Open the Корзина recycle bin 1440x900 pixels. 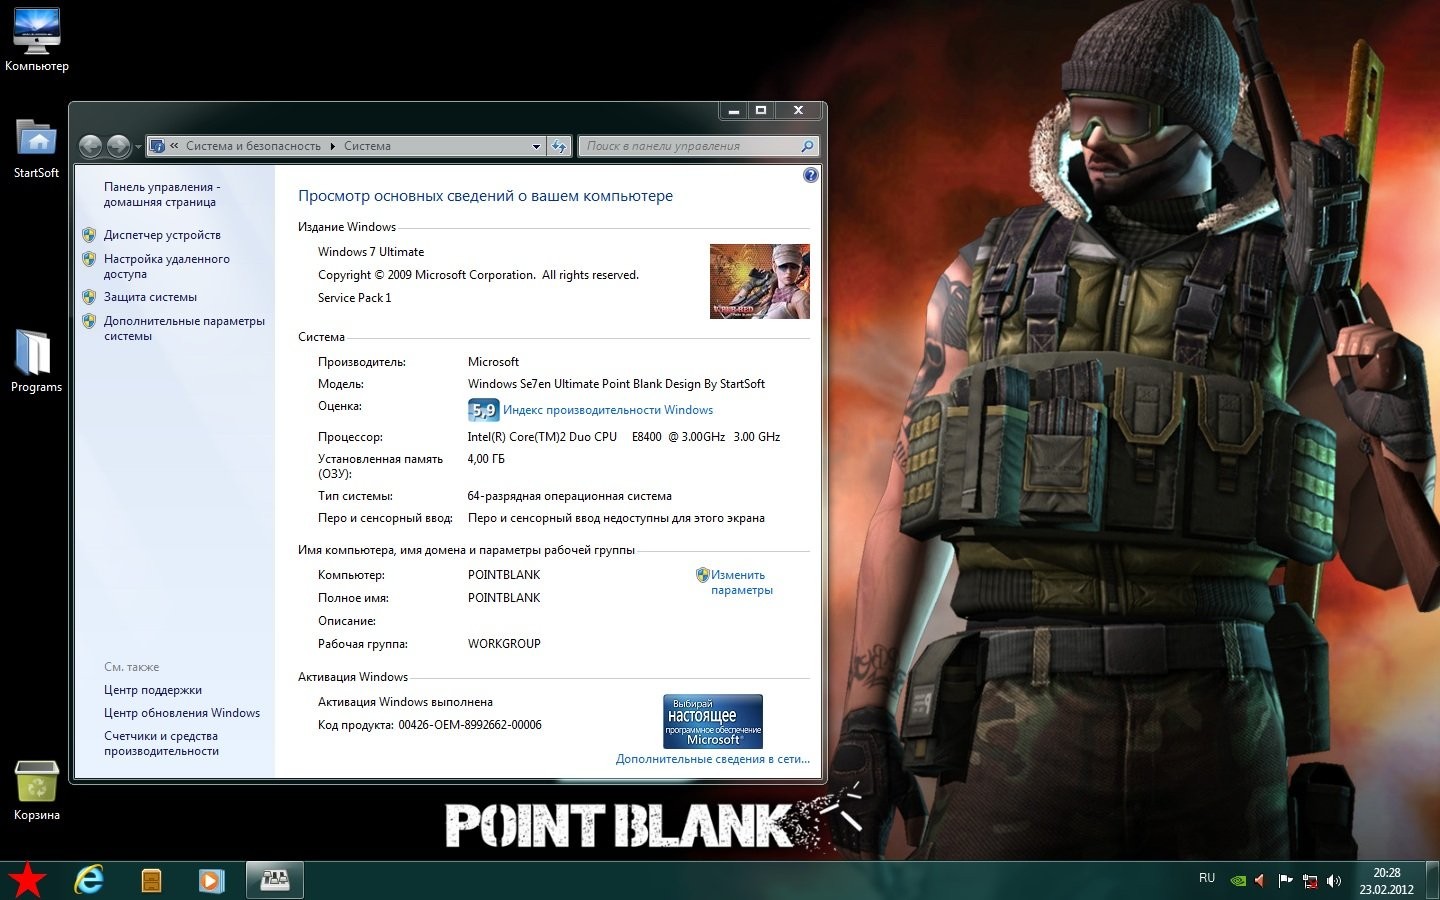click(37, 790)
